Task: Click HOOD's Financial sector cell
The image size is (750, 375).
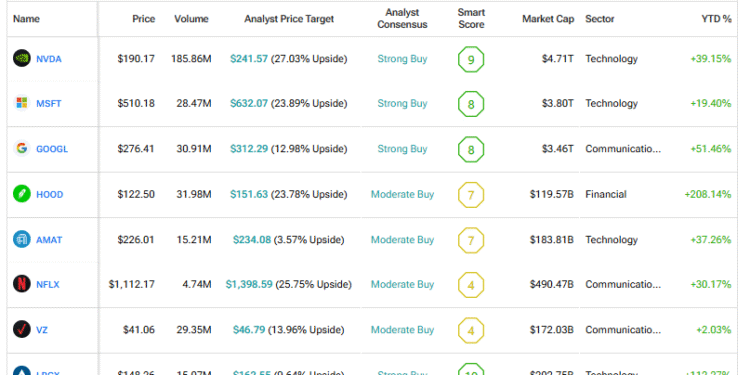Action: coord(606,194)
